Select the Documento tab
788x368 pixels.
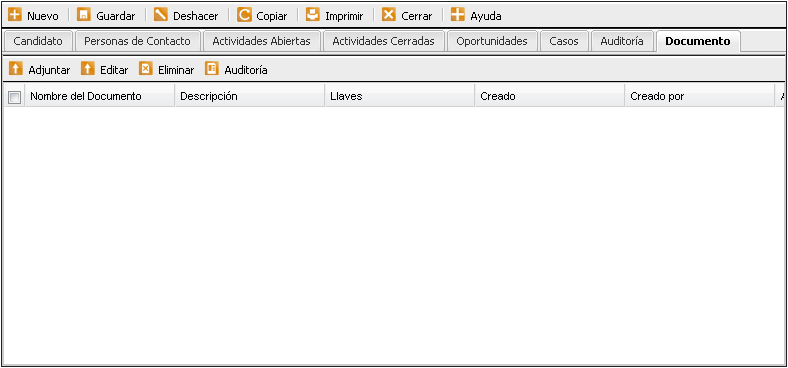[x=698, y=41]
